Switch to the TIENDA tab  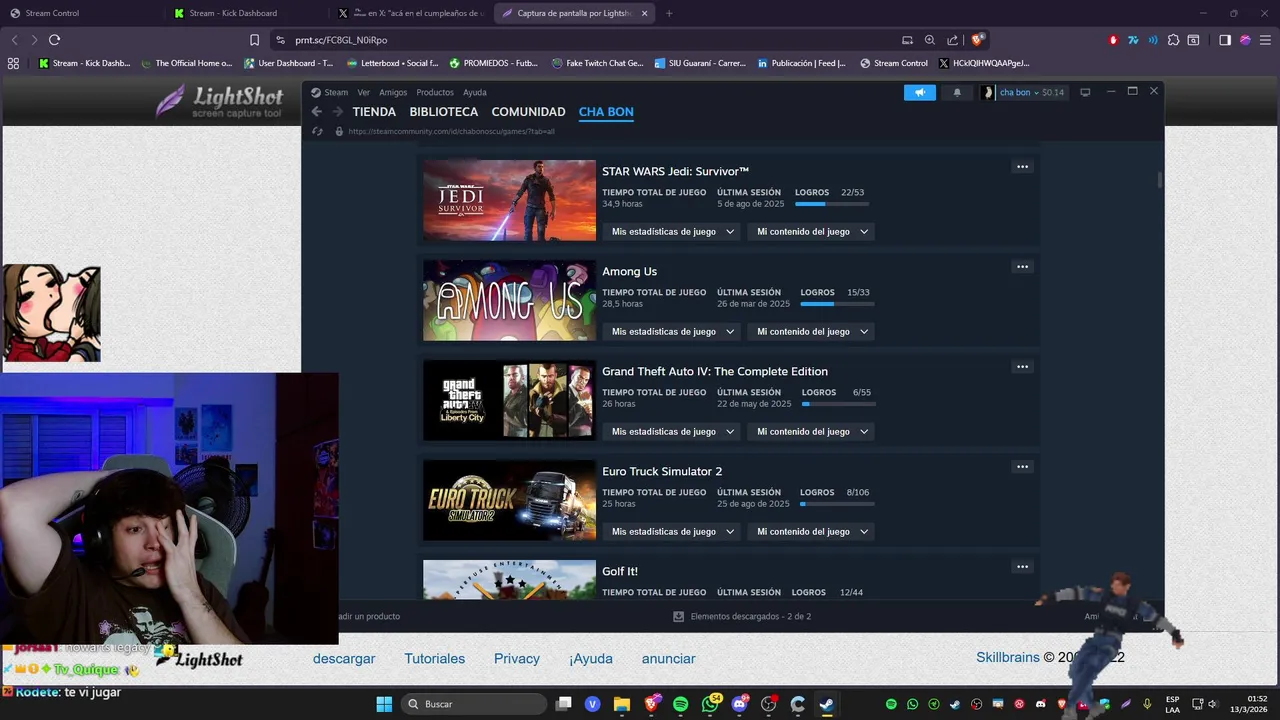click(x=374, y=112)
